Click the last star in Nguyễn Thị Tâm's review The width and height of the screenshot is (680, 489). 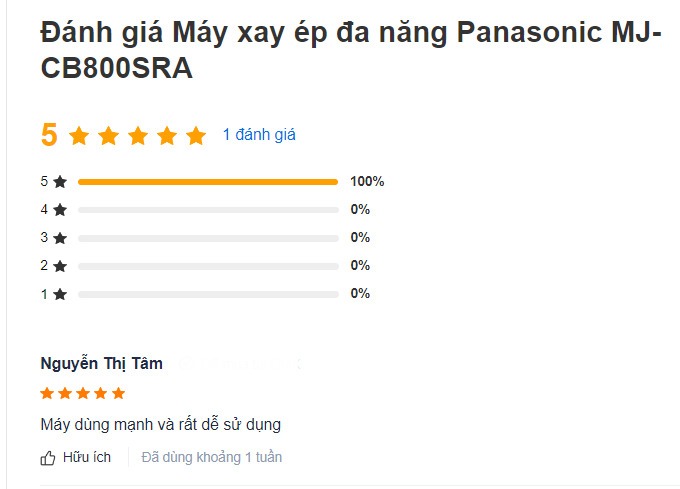[x=119, y=393]
